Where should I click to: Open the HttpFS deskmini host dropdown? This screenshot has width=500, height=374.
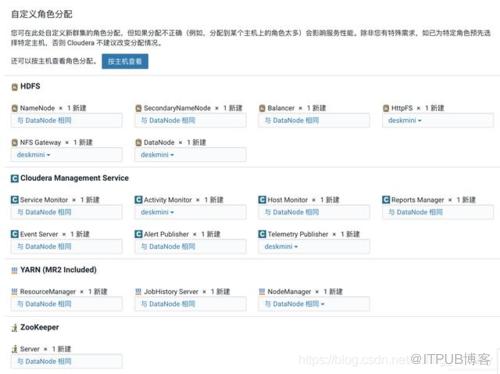click(x=405, y=120)
